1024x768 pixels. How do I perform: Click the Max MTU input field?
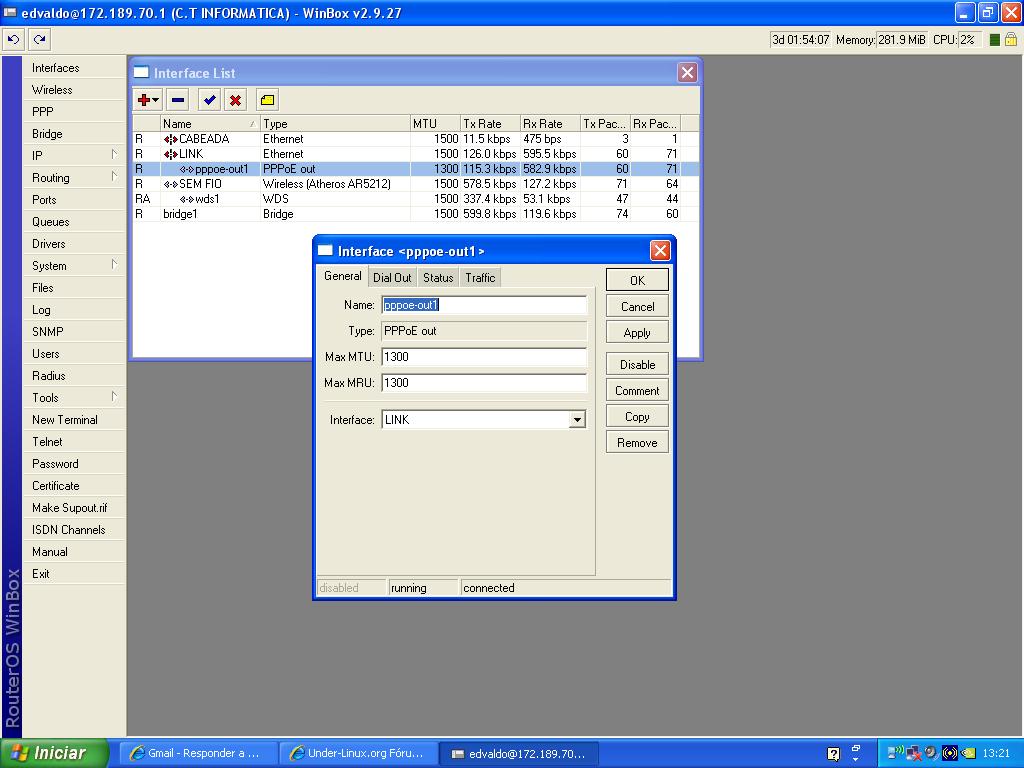coord(484,357)
